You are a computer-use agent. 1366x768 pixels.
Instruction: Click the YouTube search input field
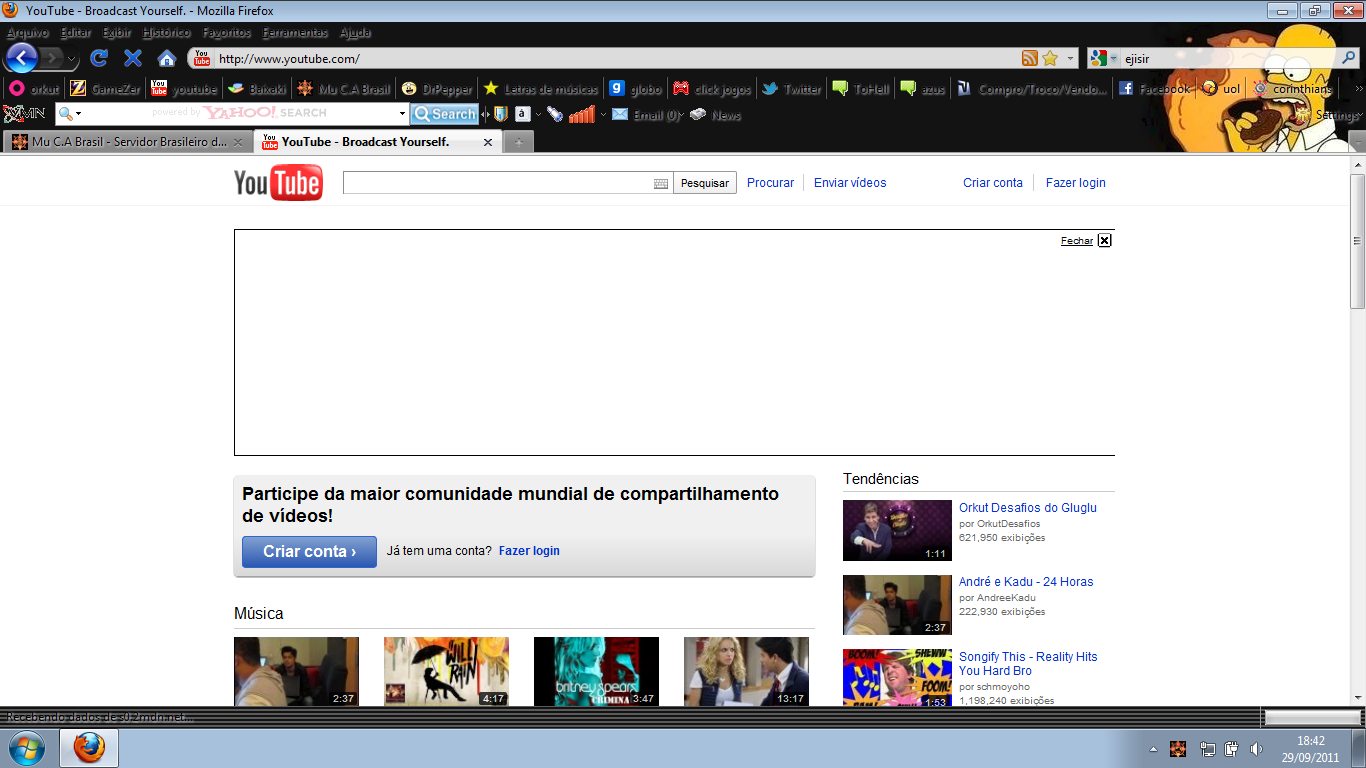(497, 183)
